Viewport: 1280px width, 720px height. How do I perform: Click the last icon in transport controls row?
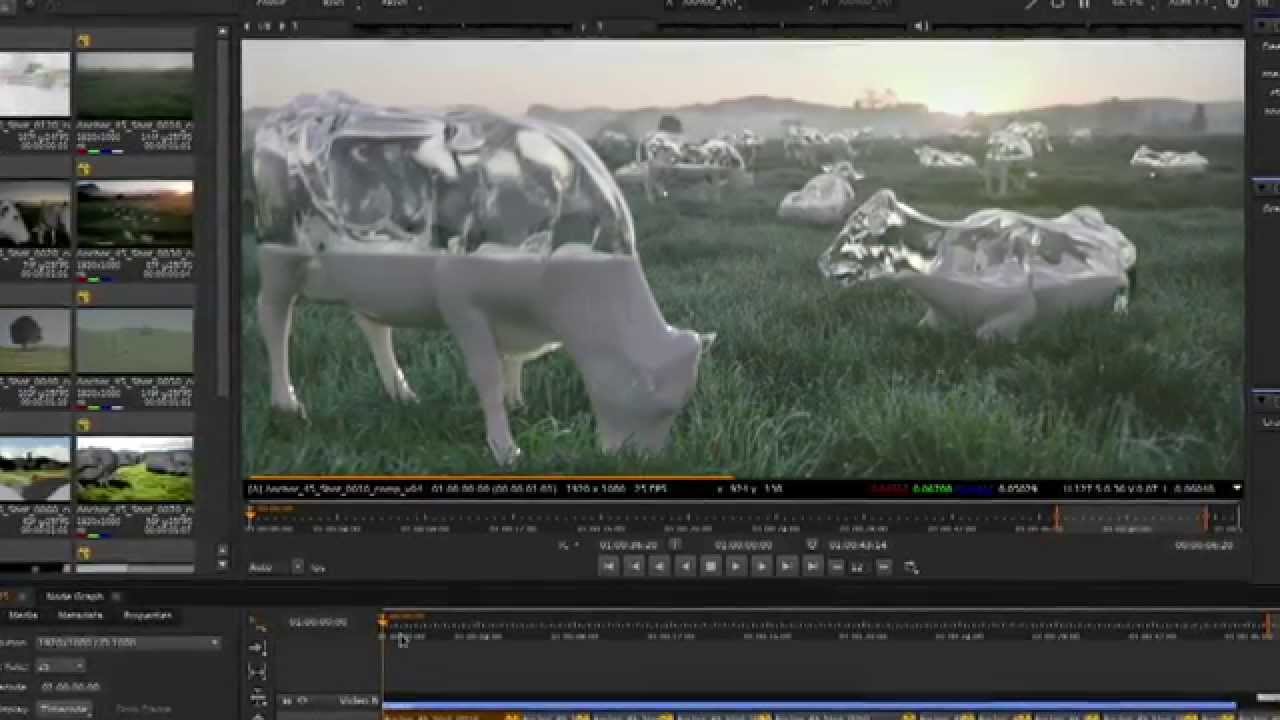click(911, 567)
